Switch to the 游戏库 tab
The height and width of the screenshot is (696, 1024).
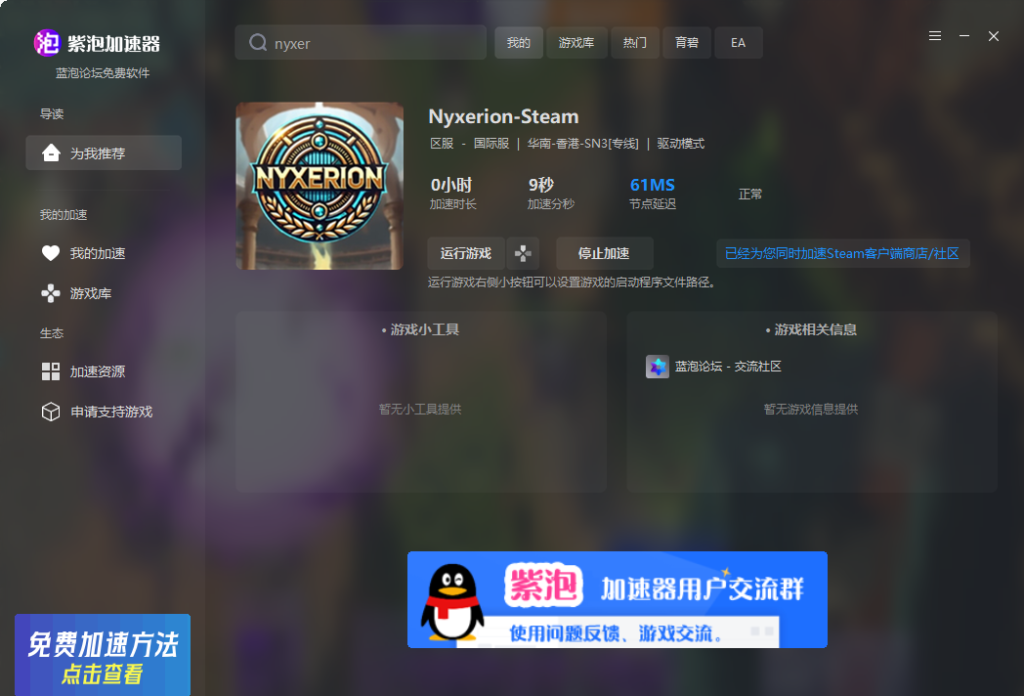tap(577, 42)
